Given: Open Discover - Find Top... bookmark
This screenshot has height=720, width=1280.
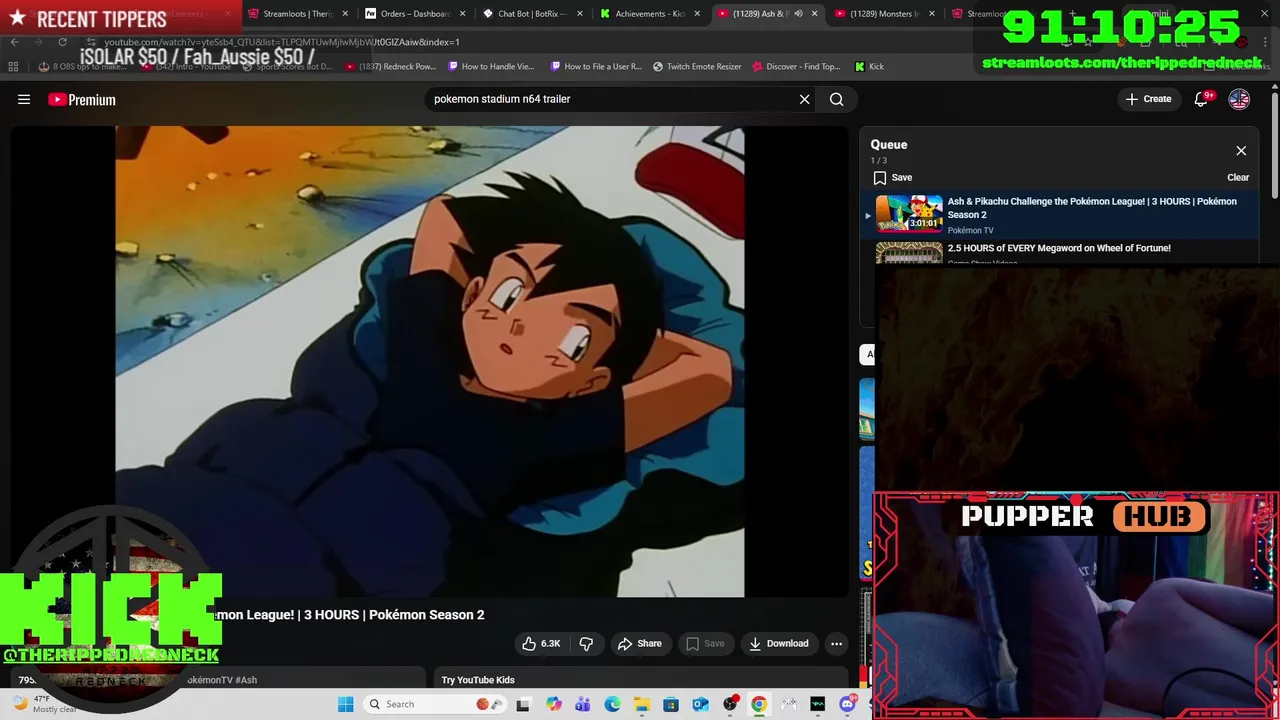Looking at the screenshot, I should (796, 67).
